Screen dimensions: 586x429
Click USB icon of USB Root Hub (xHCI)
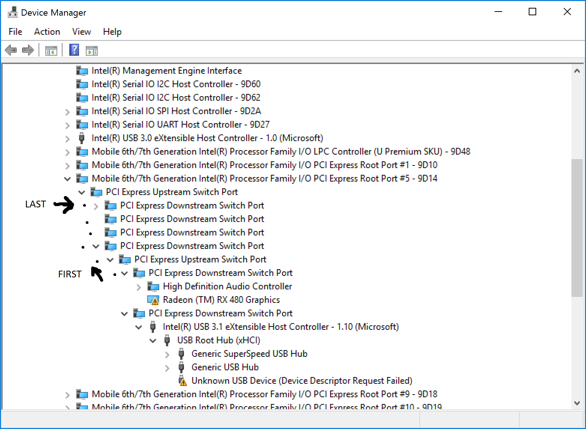click(167, 340)
